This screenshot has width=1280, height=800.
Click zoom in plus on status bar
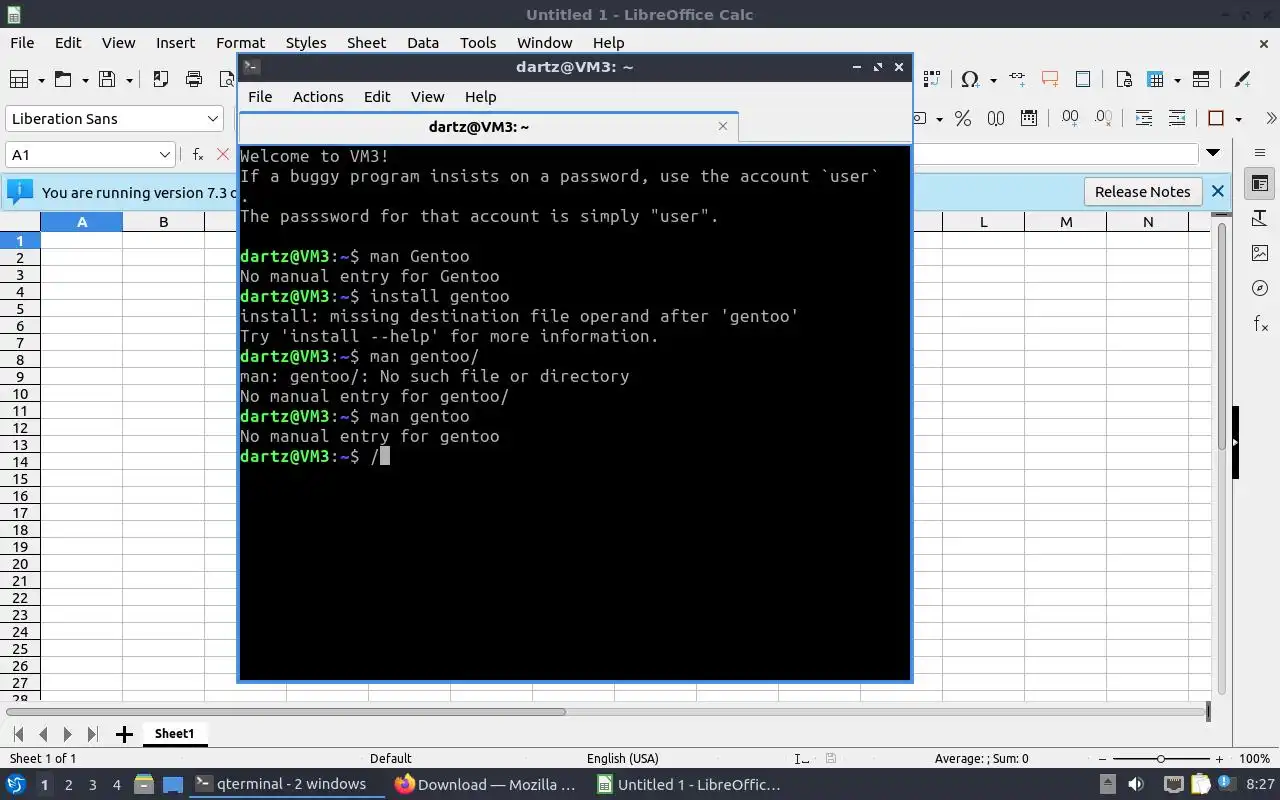1219,759
